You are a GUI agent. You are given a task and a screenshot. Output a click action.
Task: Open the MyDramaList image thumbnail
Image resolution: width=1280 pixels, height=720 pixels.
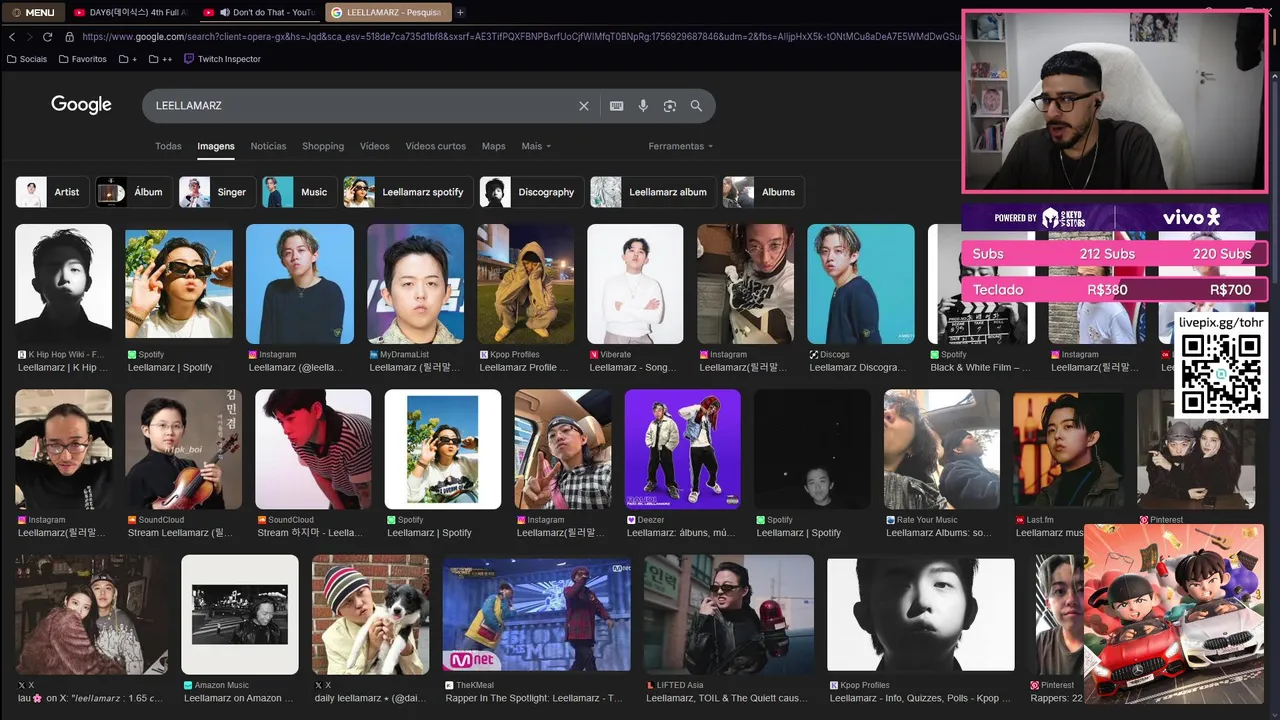click(415, 284)
